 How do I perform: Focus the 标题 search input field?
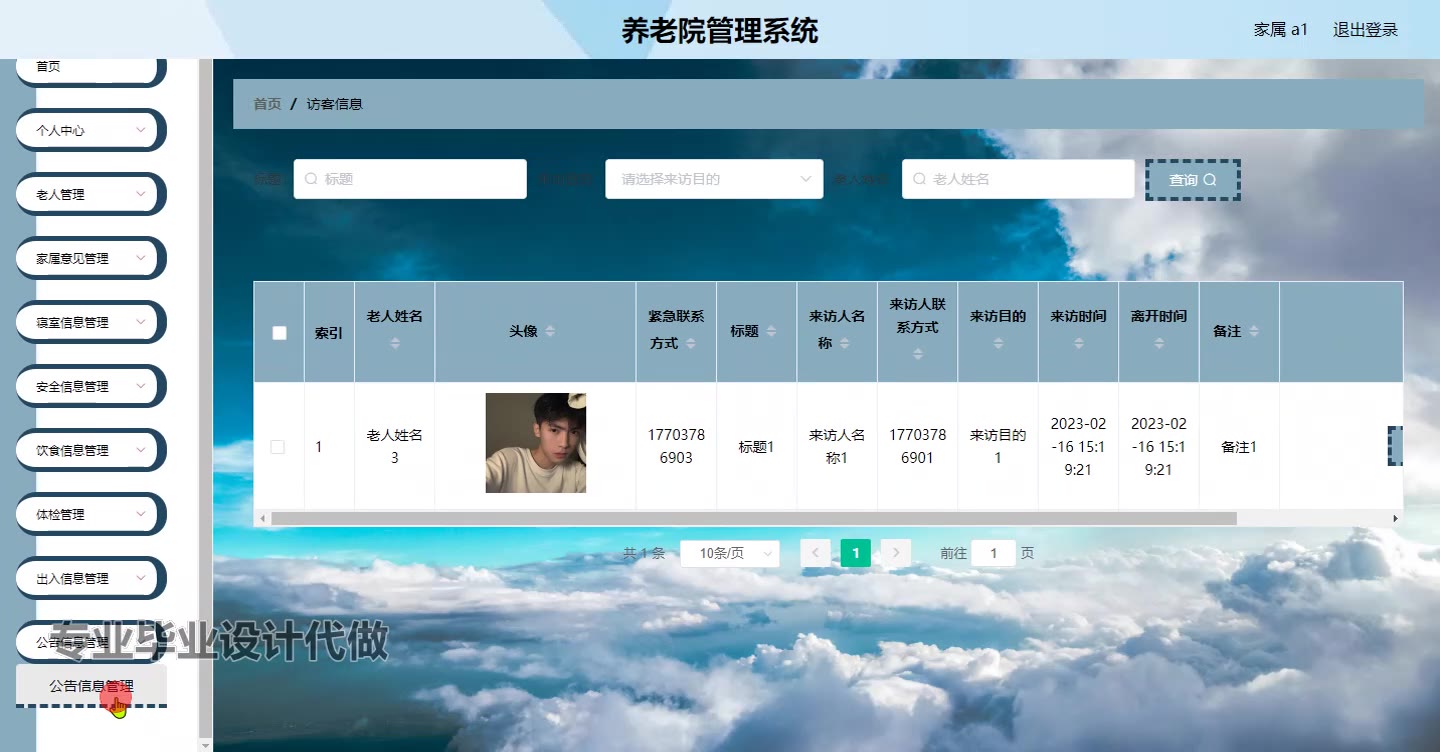pyautogui.click(x=410, y=179)
